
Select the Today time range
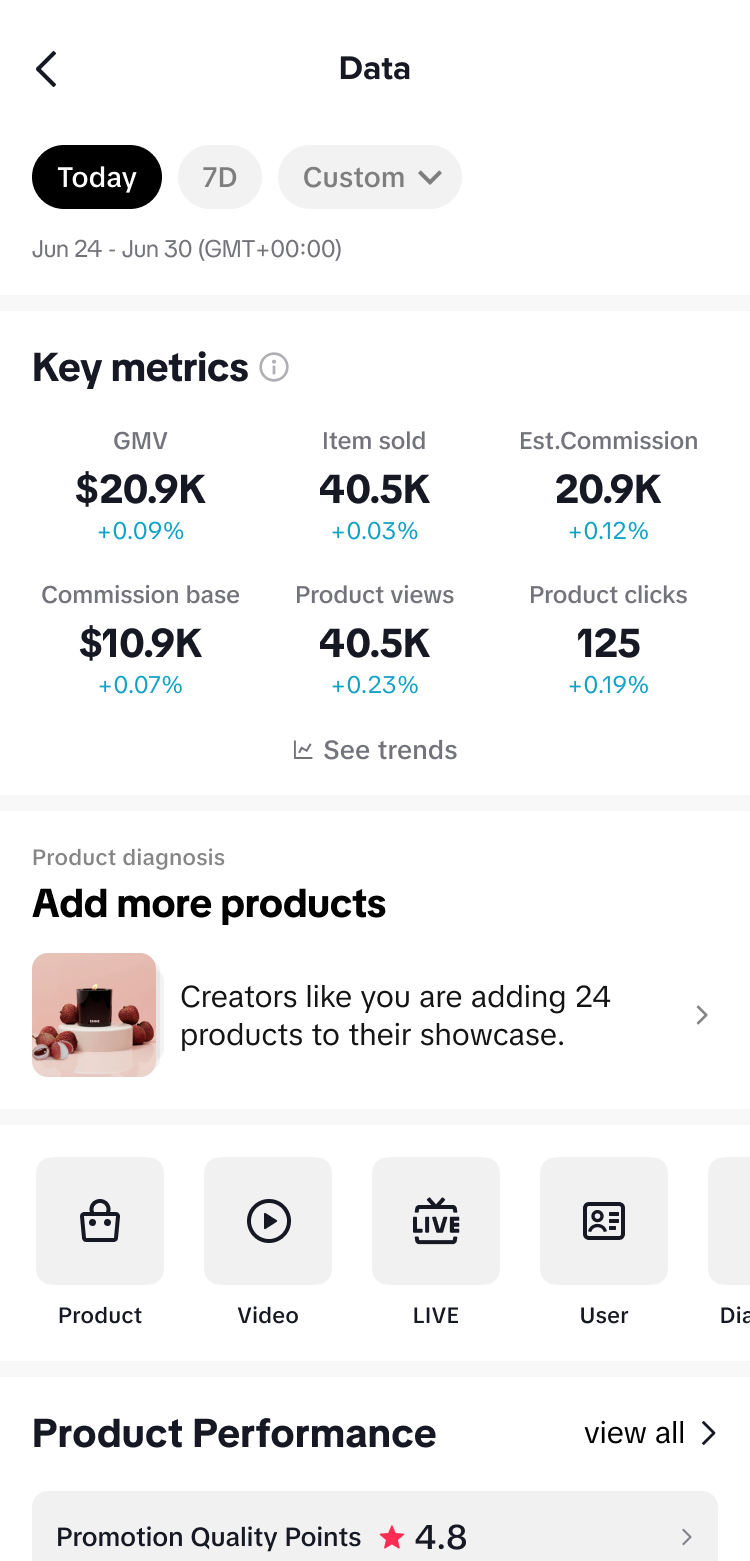pyautogui.click(x=97, y=177)
